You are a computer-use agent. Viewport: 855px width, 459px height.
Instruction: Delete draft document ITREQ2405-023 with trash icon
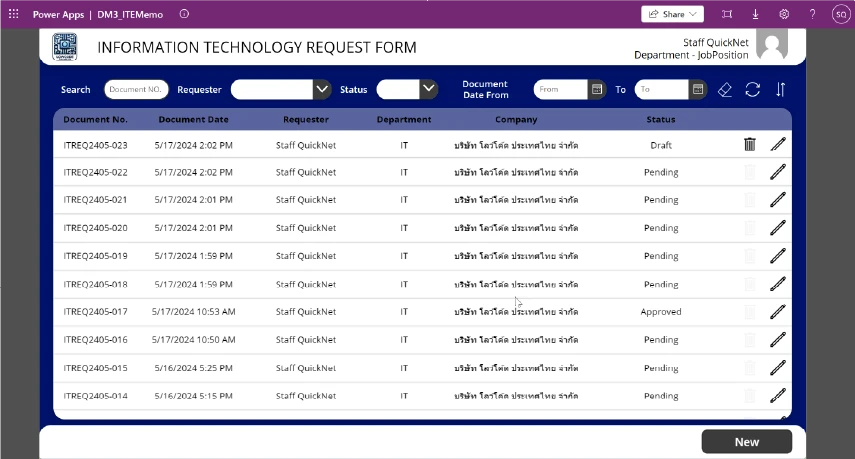[x=750, y=144]
